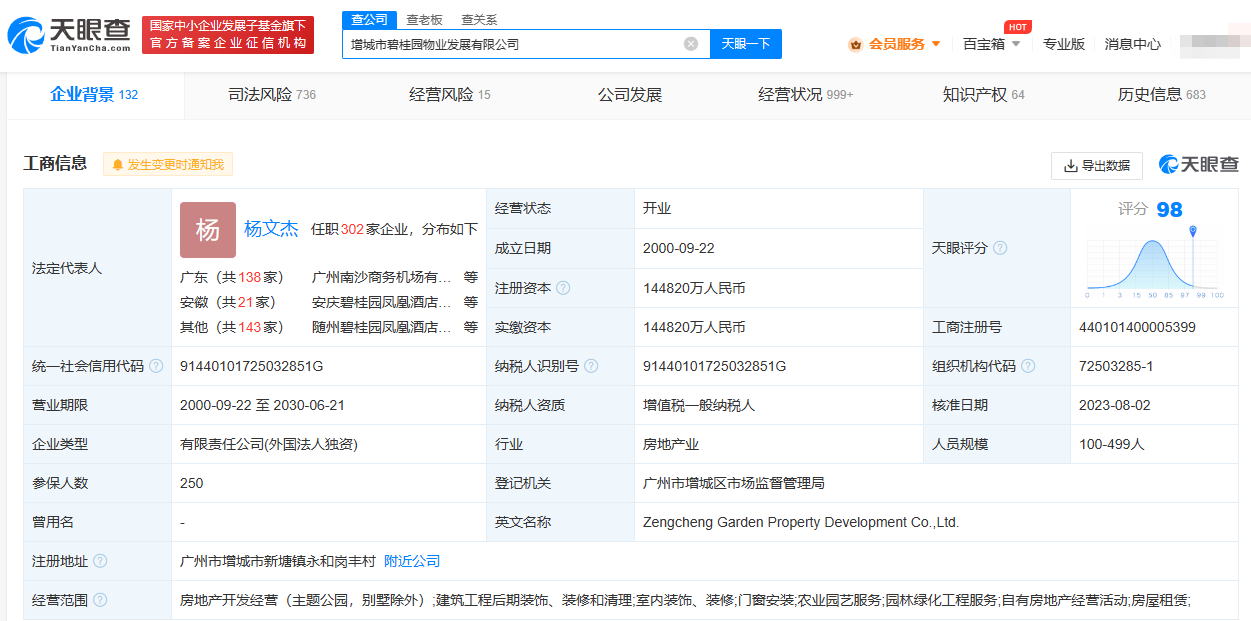Click the help icon beside 注册资本
Viewport: 1251px width, 621px height.
click(563, 288)
